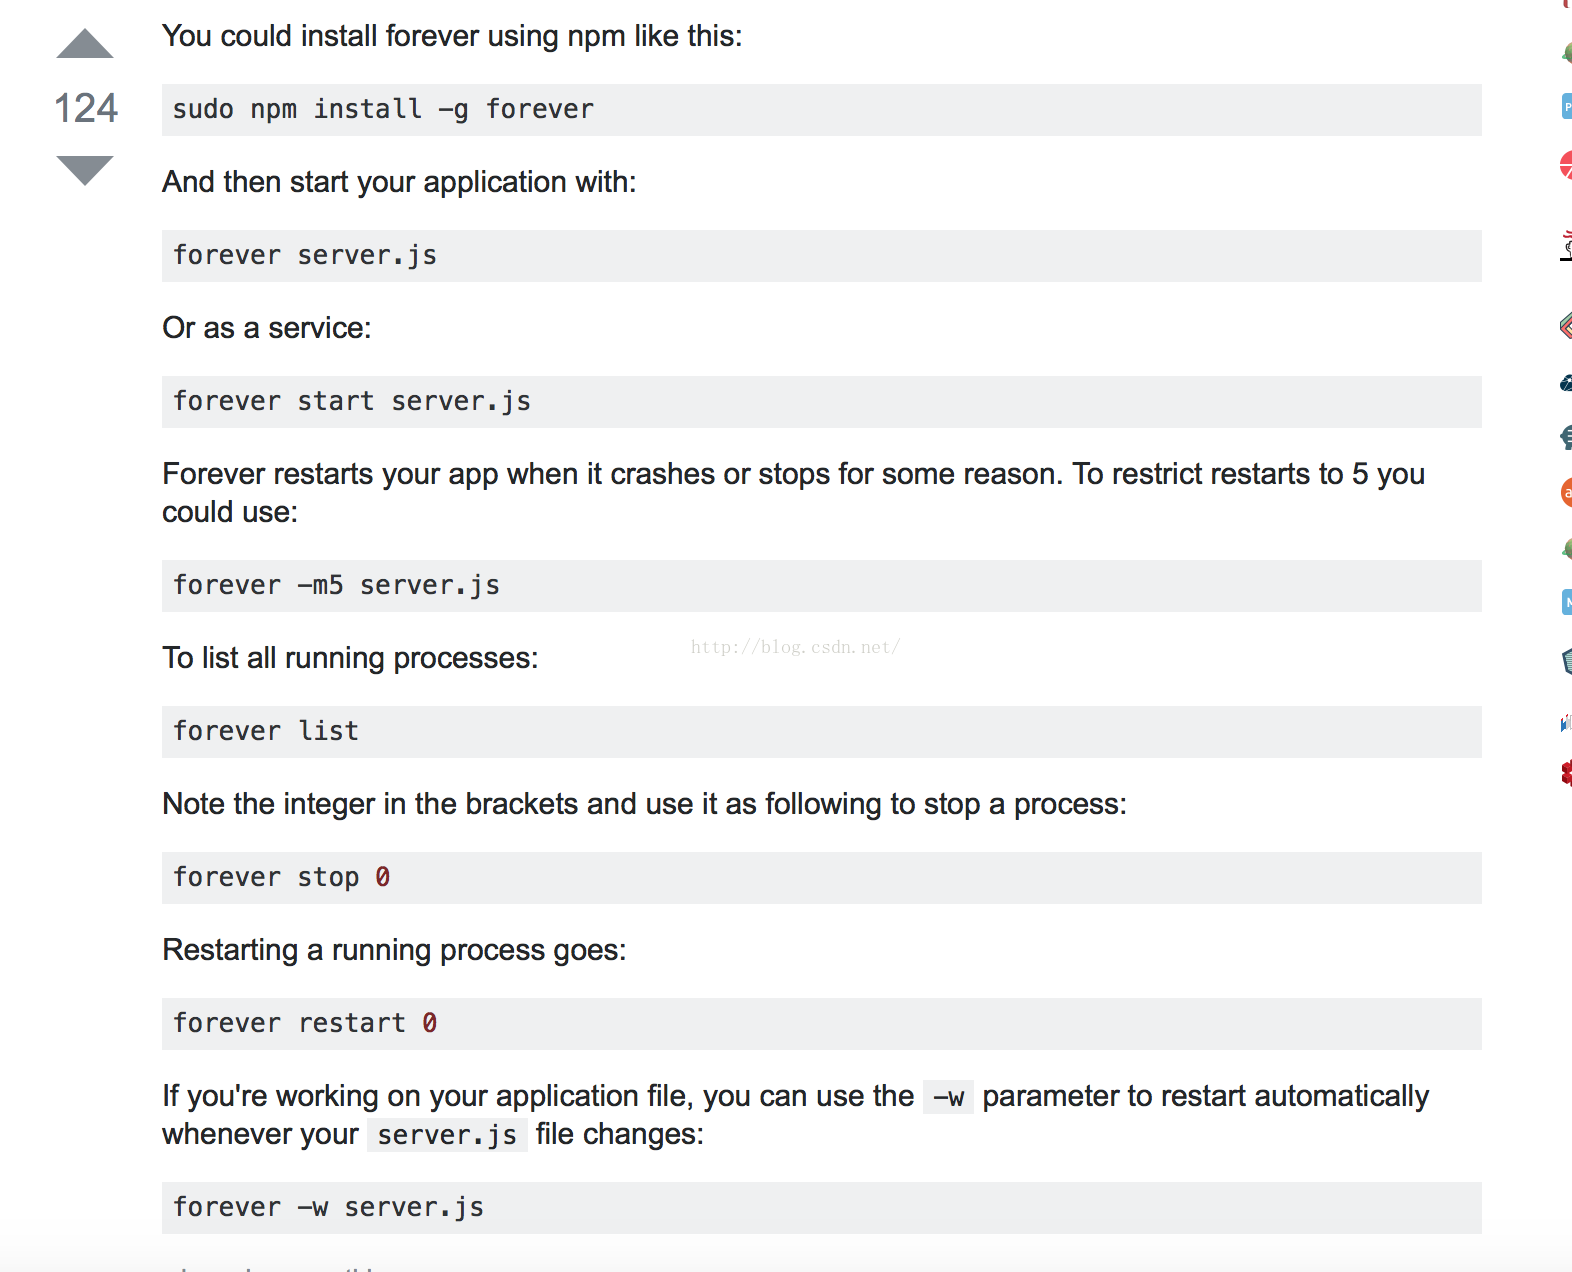Open the red cube icon at right edge
The image size is (1572, 1272).
point(1566,772)
